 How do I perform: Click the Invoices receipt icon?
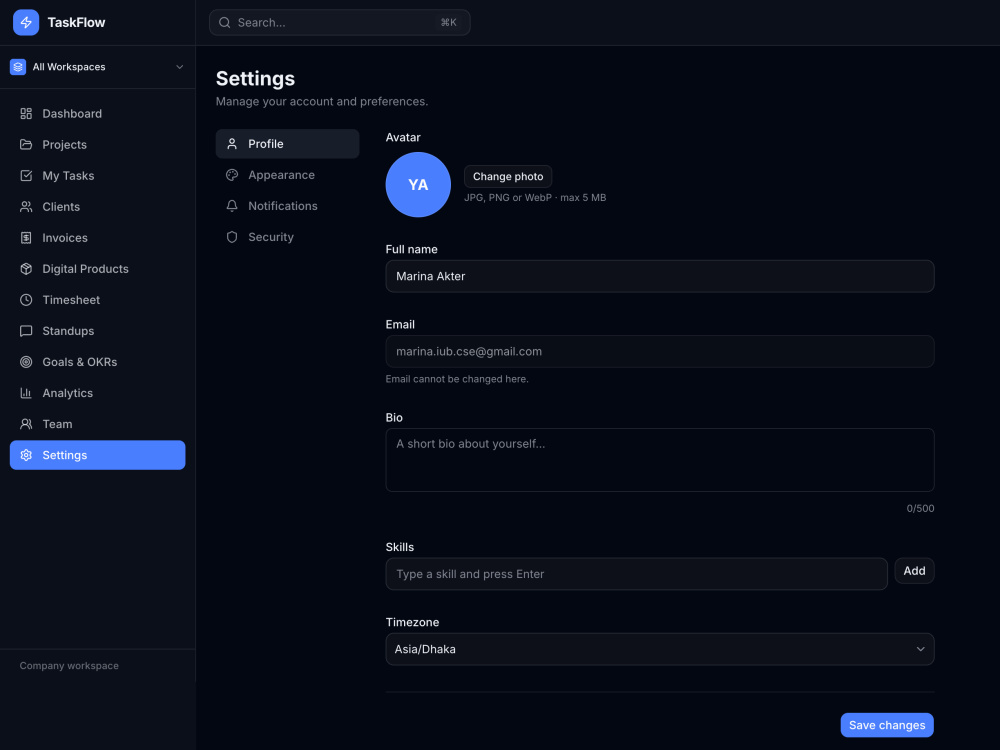point(26,238)
